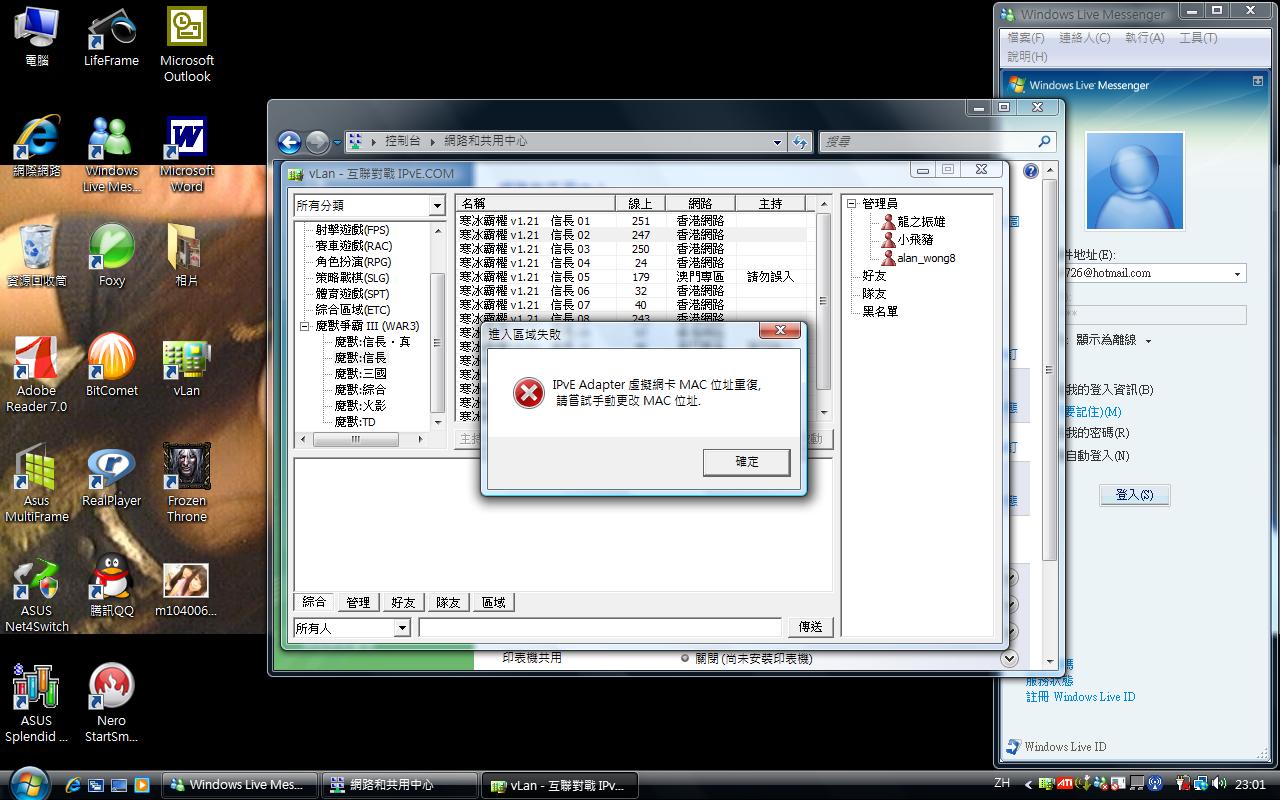
Task: Select the Adobe Reader 7.0 desktop icon
Action: pyautogui.click(x=37, y=375)
